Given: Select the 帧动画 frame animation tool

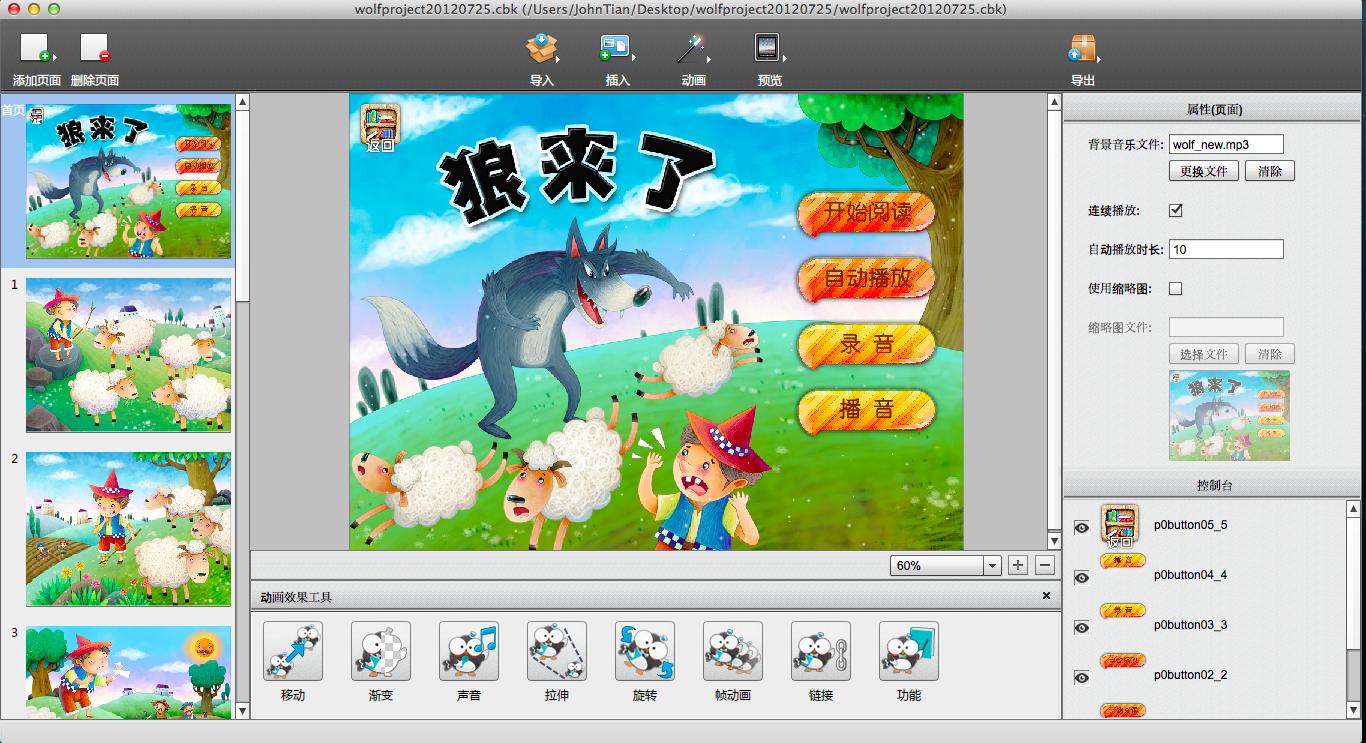Looking at the screenshot, I should (733, 651).
